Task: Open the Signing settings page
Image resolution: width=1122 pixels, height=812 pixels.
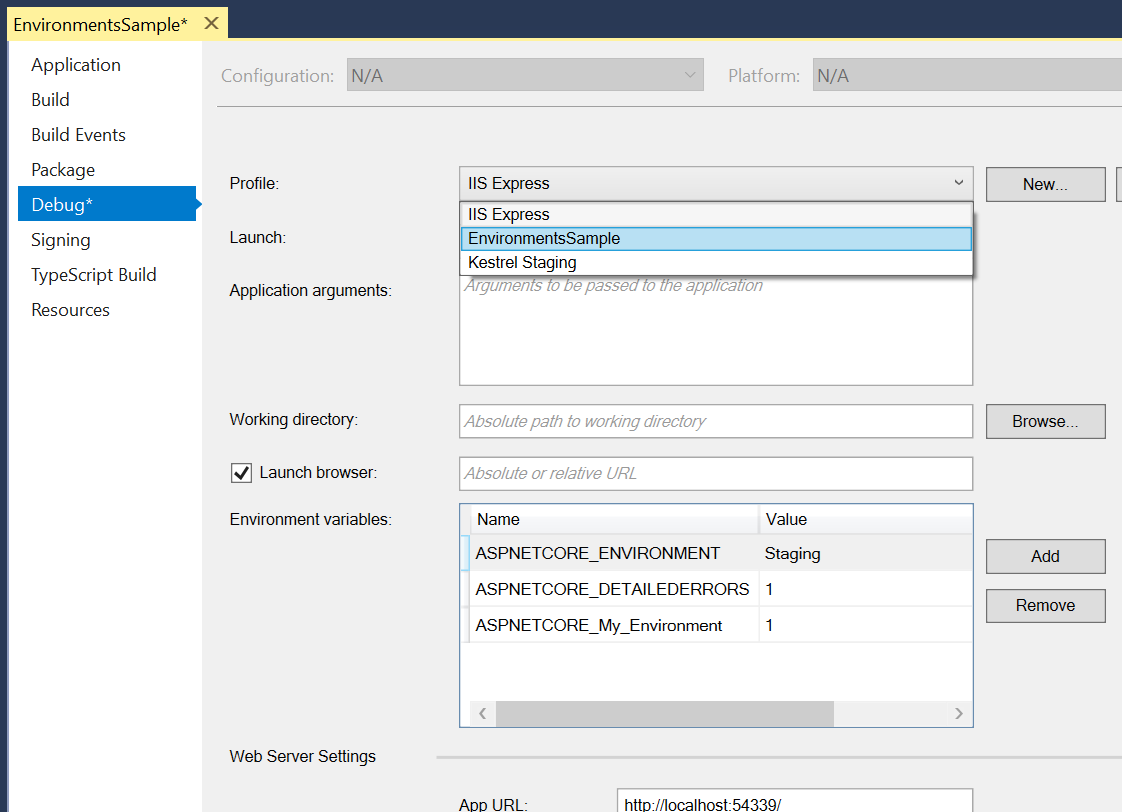Action: coord(61,240)
